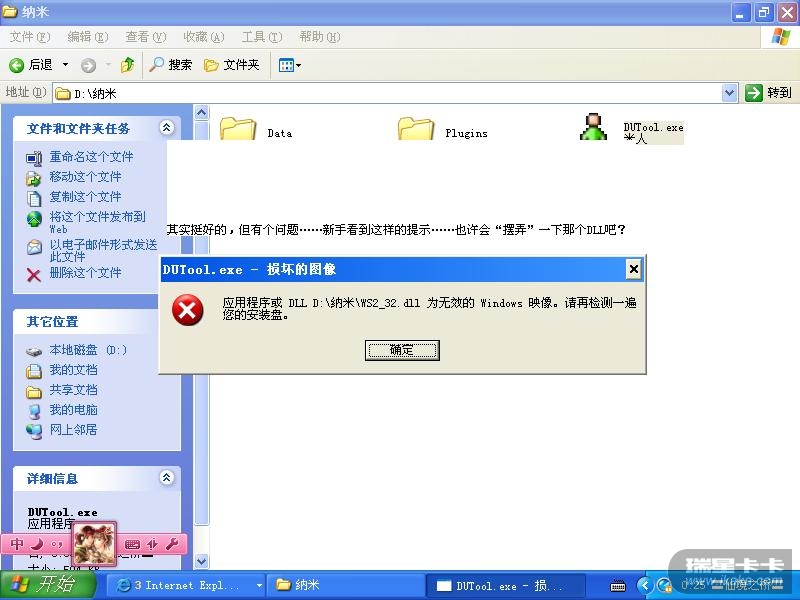Click 将这个文件发布到 Web link
800x600 pixels.
pyautogui.click(x=97, y=222)
